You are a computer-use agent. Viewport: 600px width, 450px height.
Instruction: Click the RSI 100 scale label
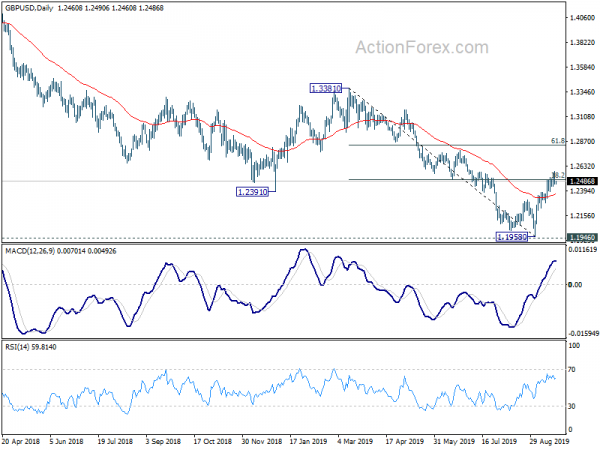pos(574,346)
